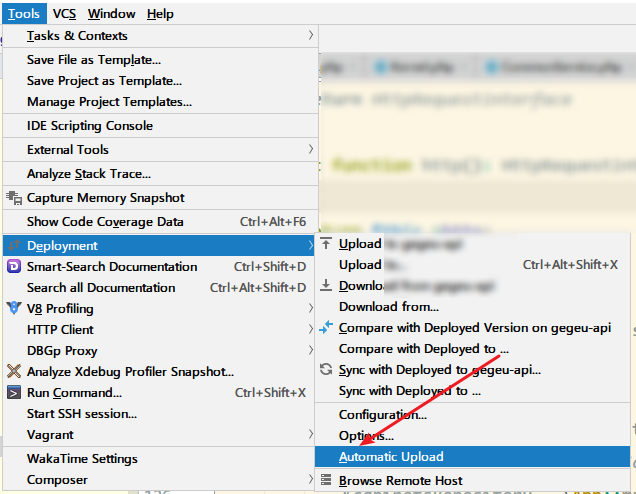Open deployment Configuration settings

click(382, 415)
